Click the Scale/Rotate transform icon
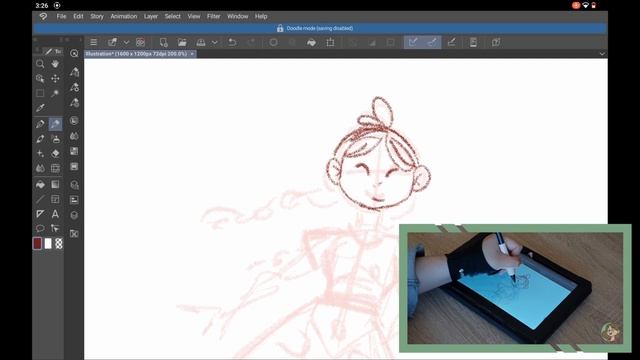 [330, 42]
